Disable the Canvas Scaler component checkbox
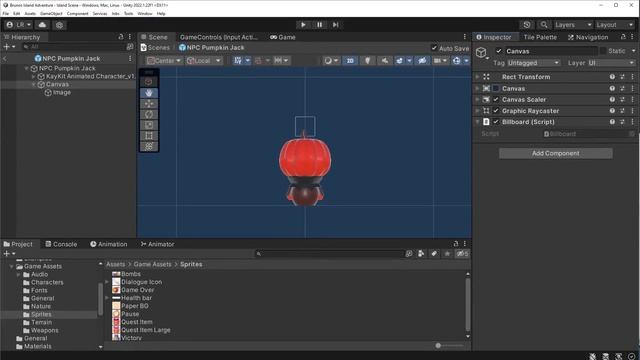Viewport: 640px width, 360px height. pyautogui.click(x=496, y=100)
